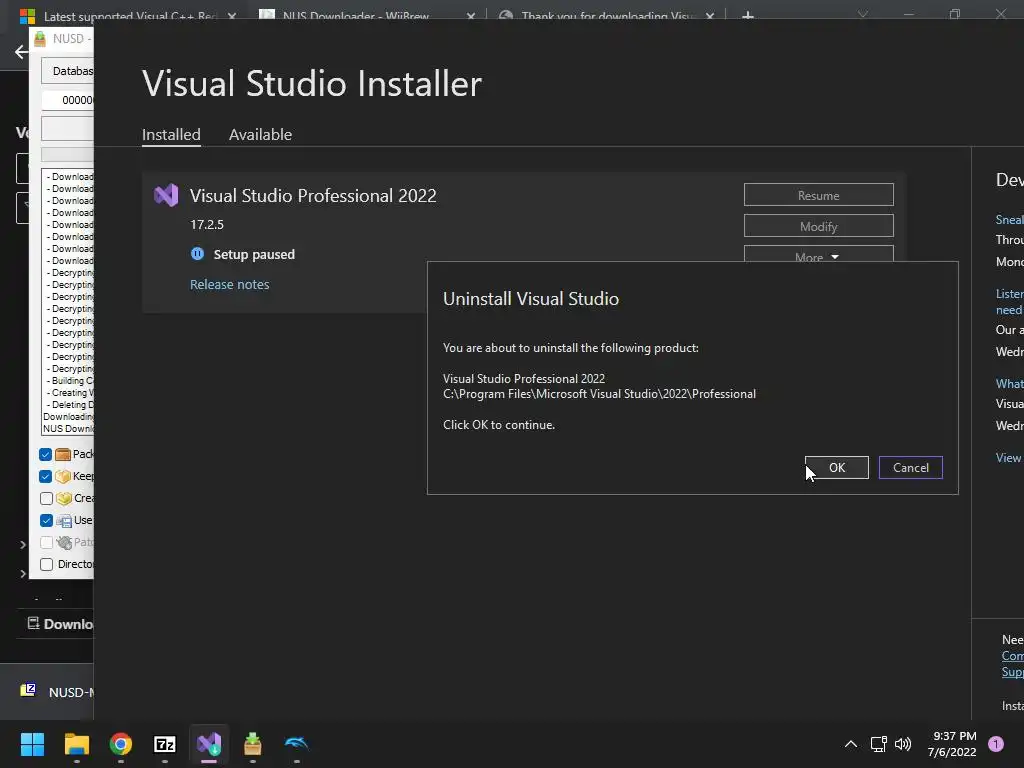Show hidden system tray icons
The height and width of the screenshot is (768, 1024).
(851, 744)
